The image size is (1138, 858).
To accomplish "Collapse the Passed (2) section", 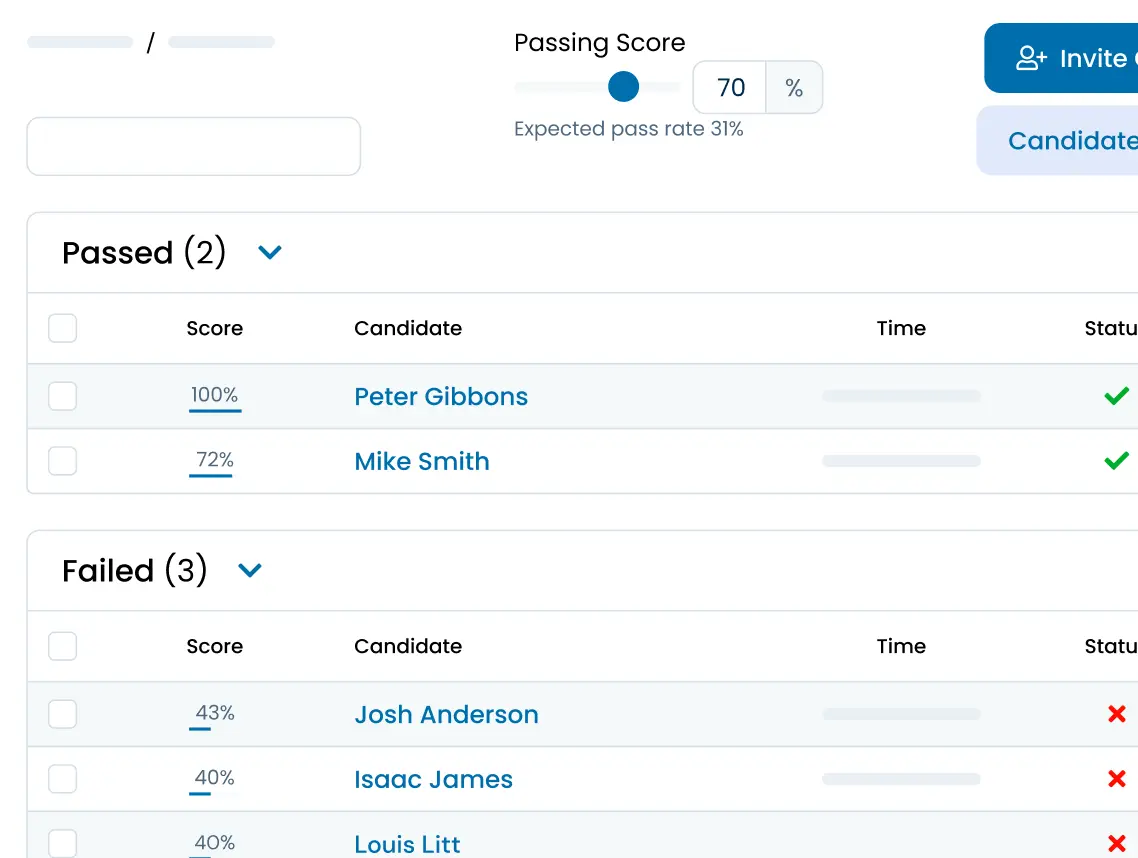I will (x=269, y=252).
